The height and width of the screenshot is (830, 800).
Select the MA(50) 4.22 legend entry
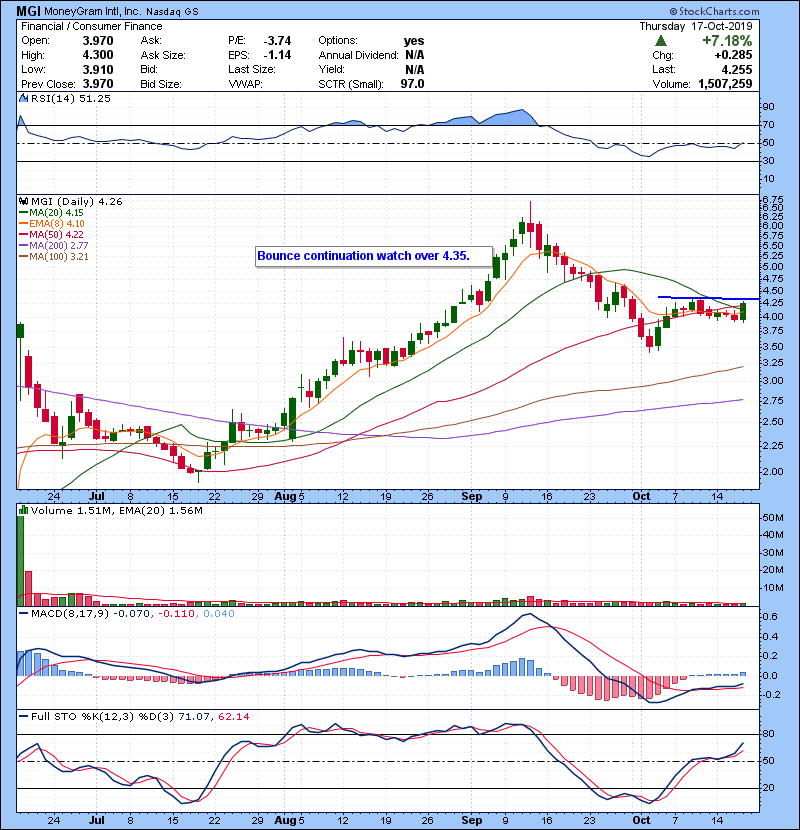(51, 234)
